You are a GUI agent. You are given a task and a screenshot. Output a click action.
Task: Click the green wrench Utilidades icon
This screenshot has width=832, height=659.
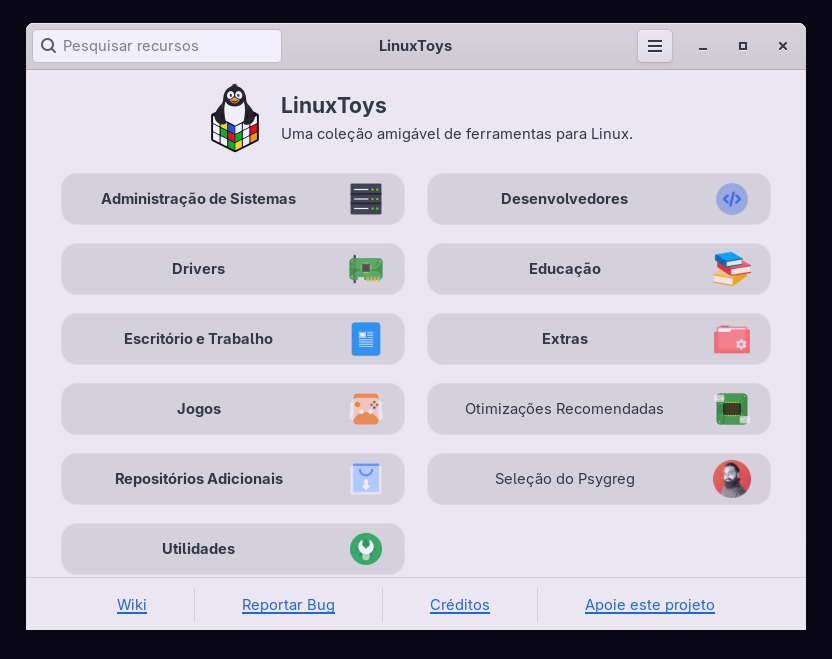coord(366,549)
